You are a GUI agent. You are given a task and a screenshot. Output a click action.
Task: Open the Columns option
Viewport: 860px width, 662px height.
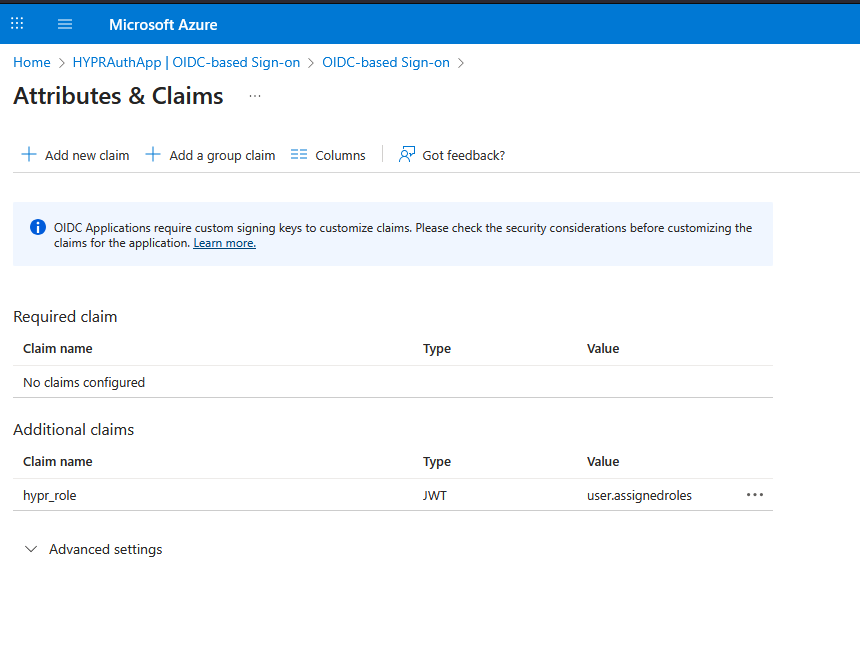click(340, 156)
